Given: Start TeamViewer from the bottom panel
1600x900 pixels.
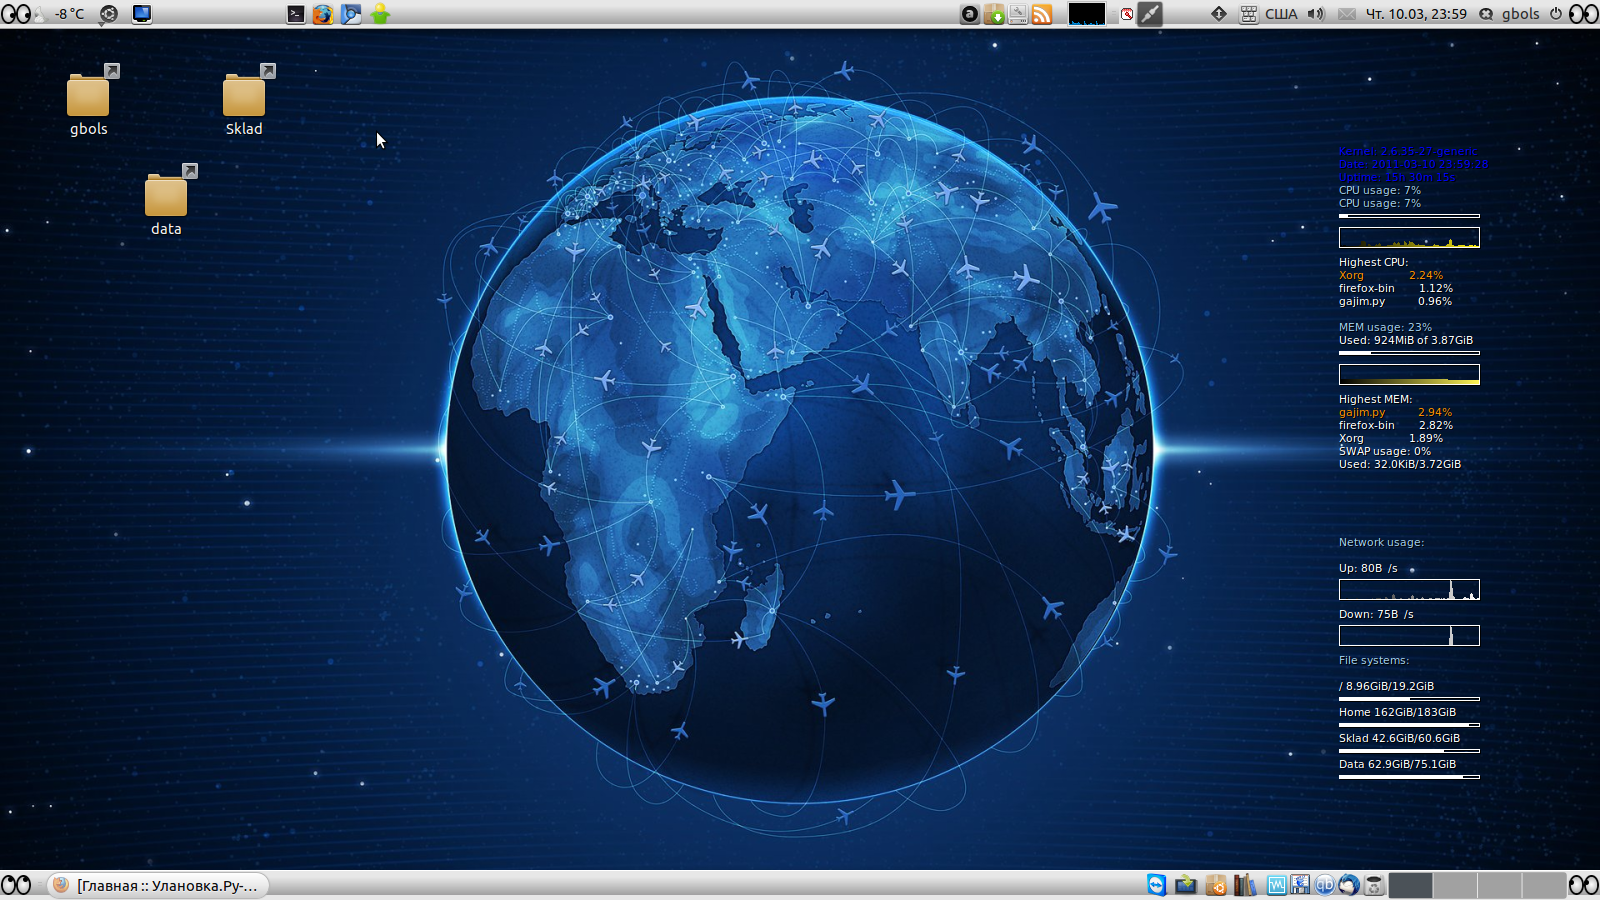Looking at the screenshot, I should [1157, 885].
